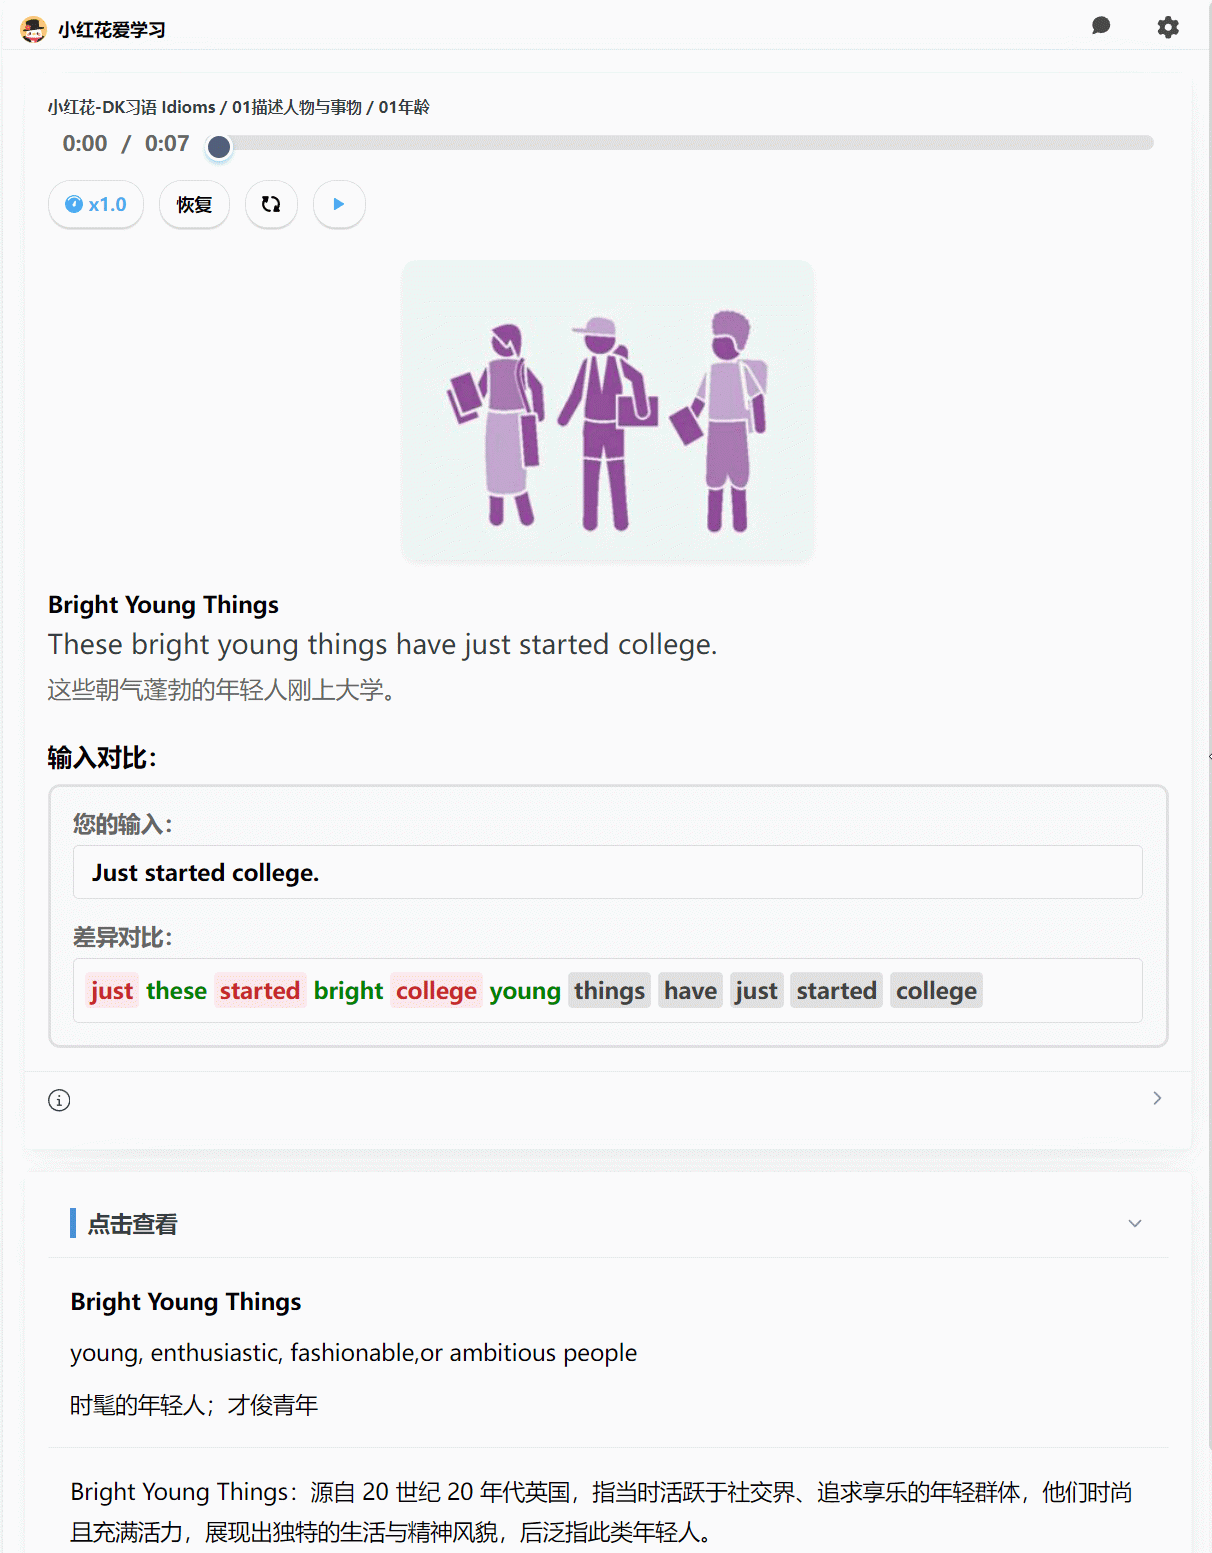Expand the right chevron beside info row
Screen dimensions: 1212x1553
pos(1157,1098)
